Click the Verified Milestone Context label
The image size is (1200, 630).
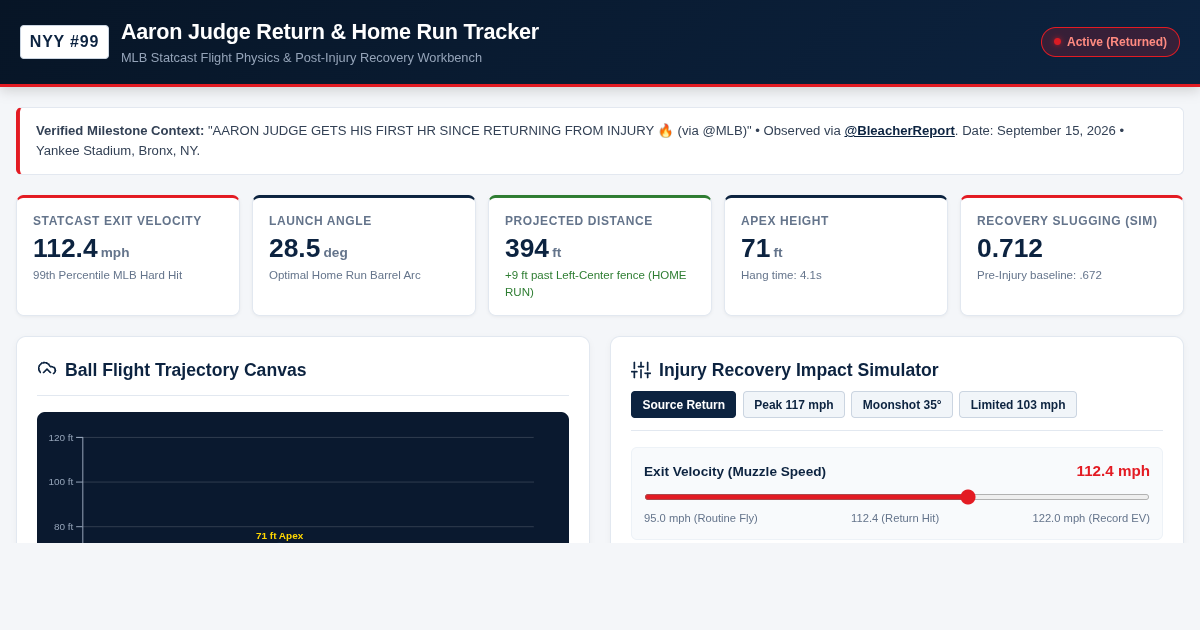[x=120, y=131]
